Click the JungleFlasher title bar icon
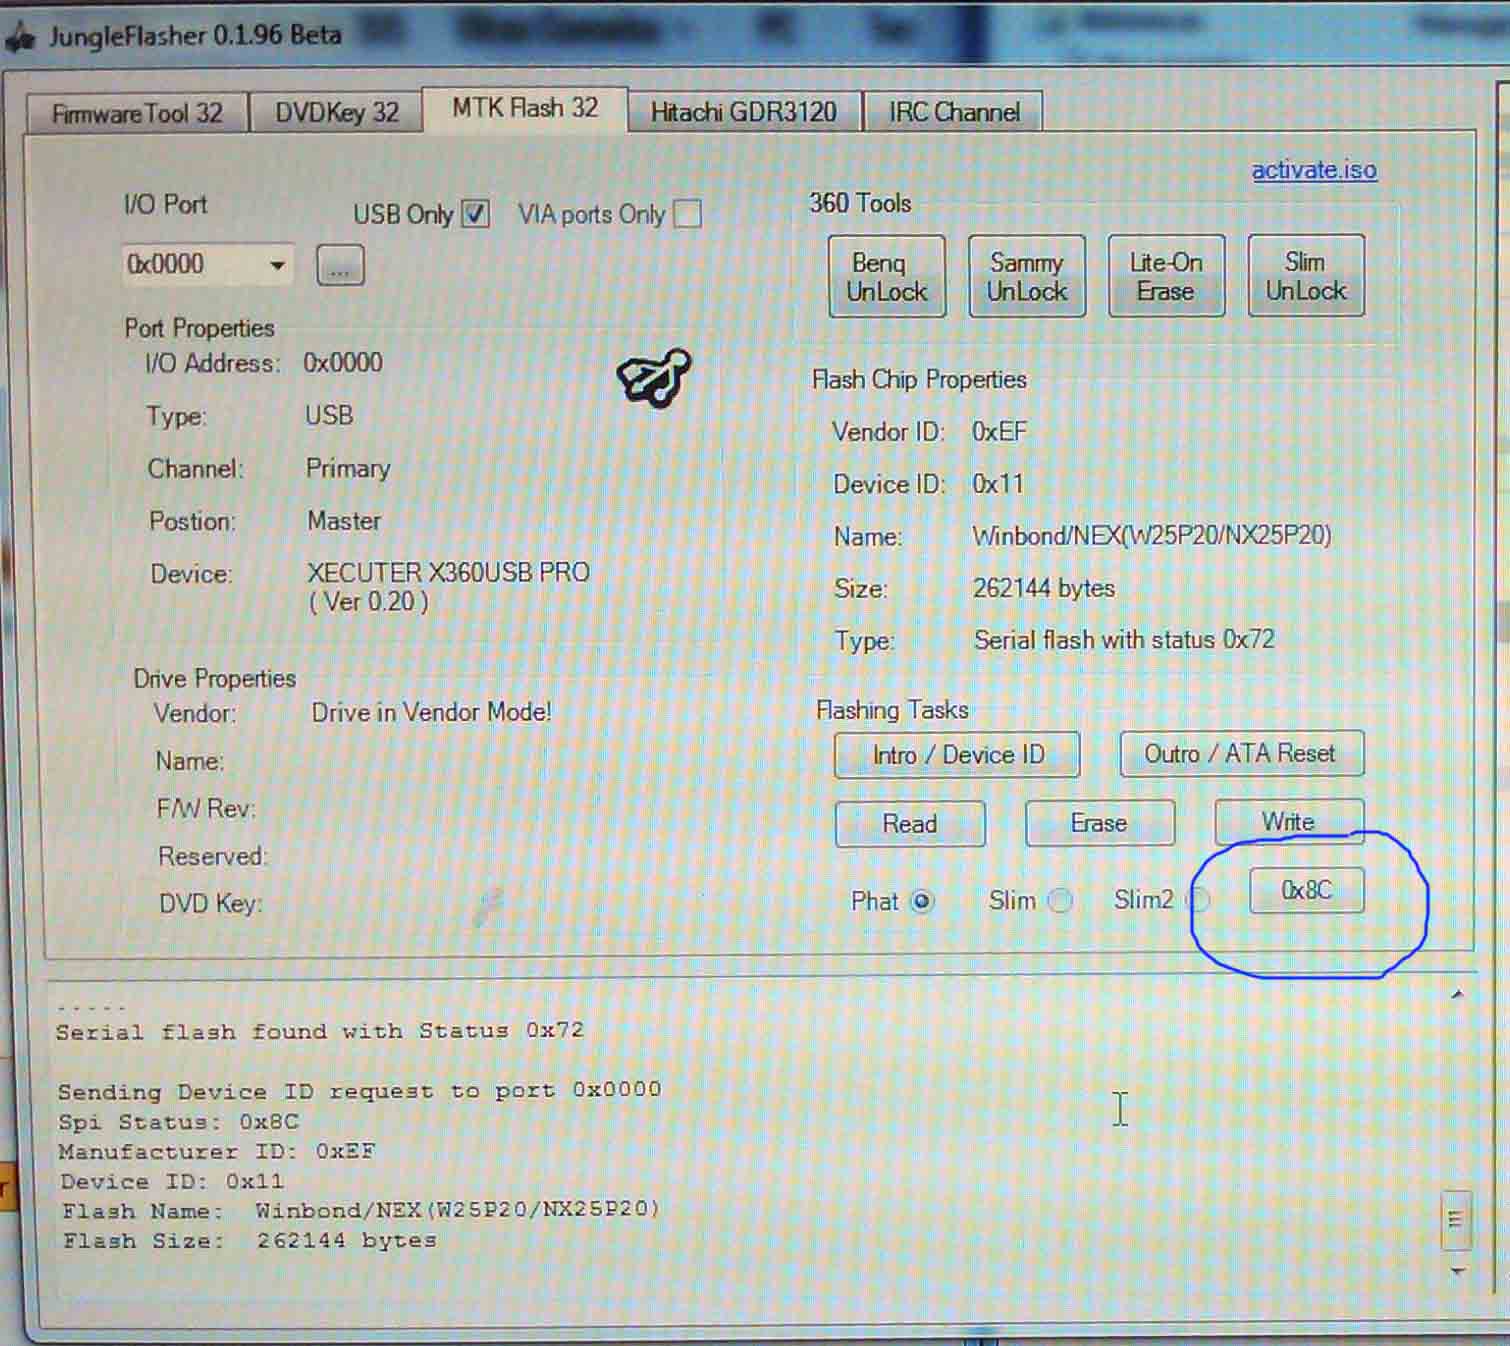The image size is (1510, 1346). point(20,38)
